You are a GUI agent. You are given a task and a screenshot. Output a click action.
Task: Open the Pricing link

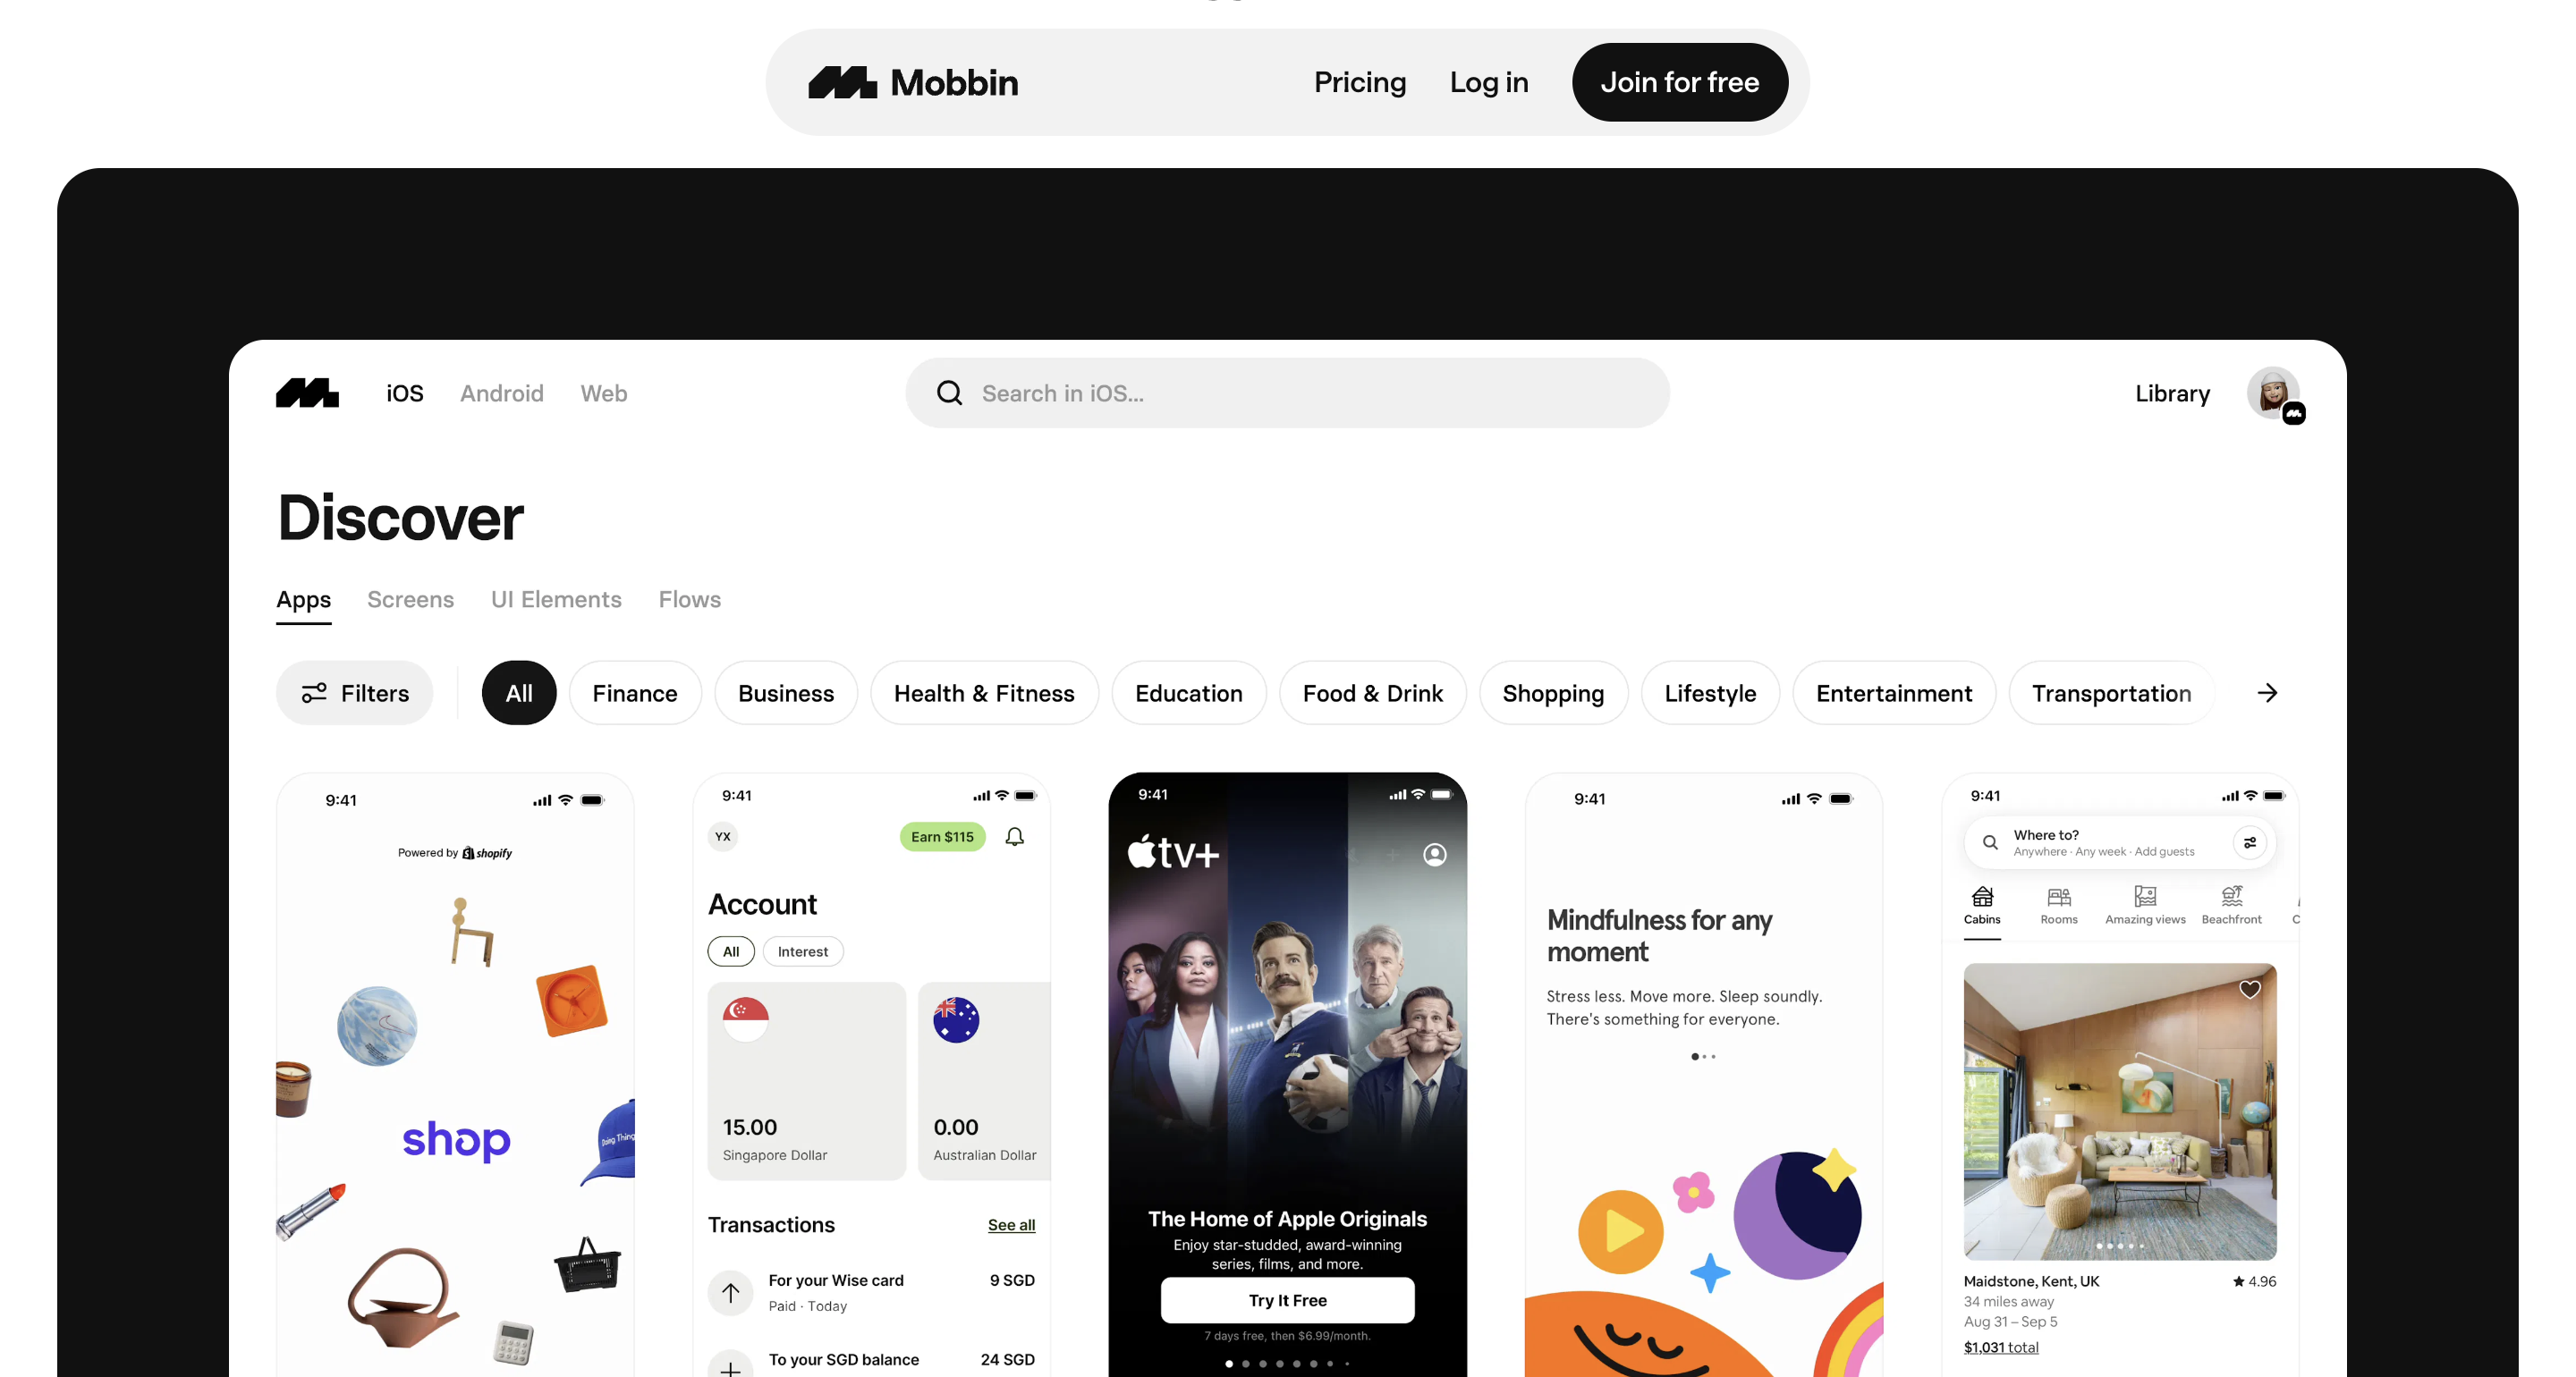click(x=1360, y=82)
